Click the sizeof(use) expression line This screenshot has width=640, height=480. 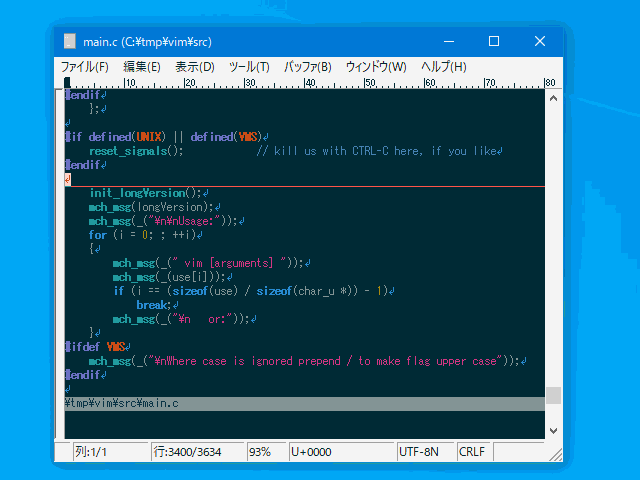coord(254,291)
